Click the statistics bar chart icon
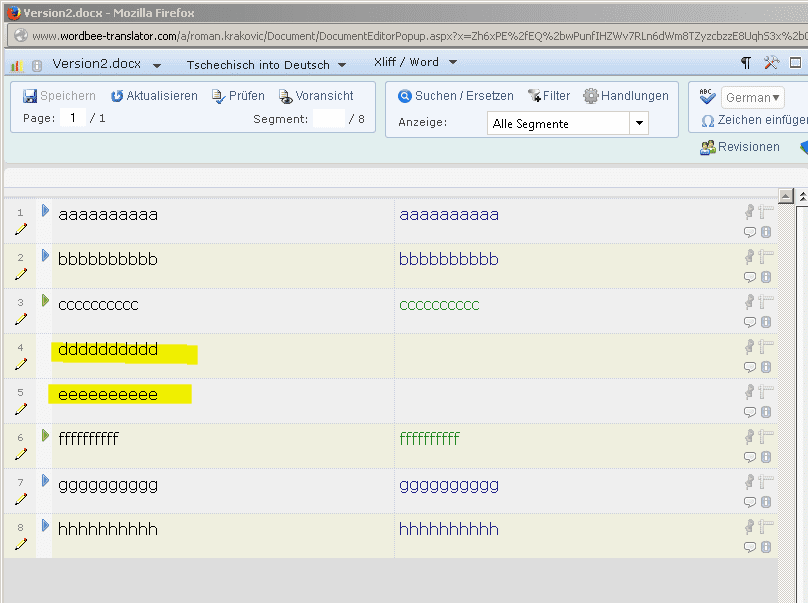This screenshot has width=808, height=603. [16, 65]
